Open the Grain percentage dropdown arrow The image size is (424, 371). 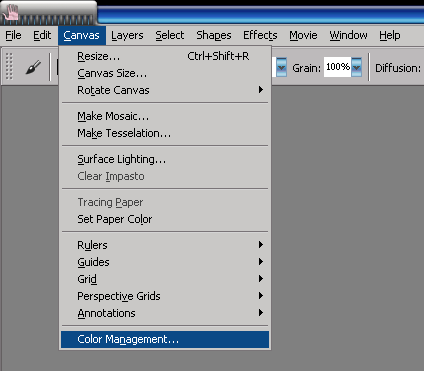[x=356, y=67]
